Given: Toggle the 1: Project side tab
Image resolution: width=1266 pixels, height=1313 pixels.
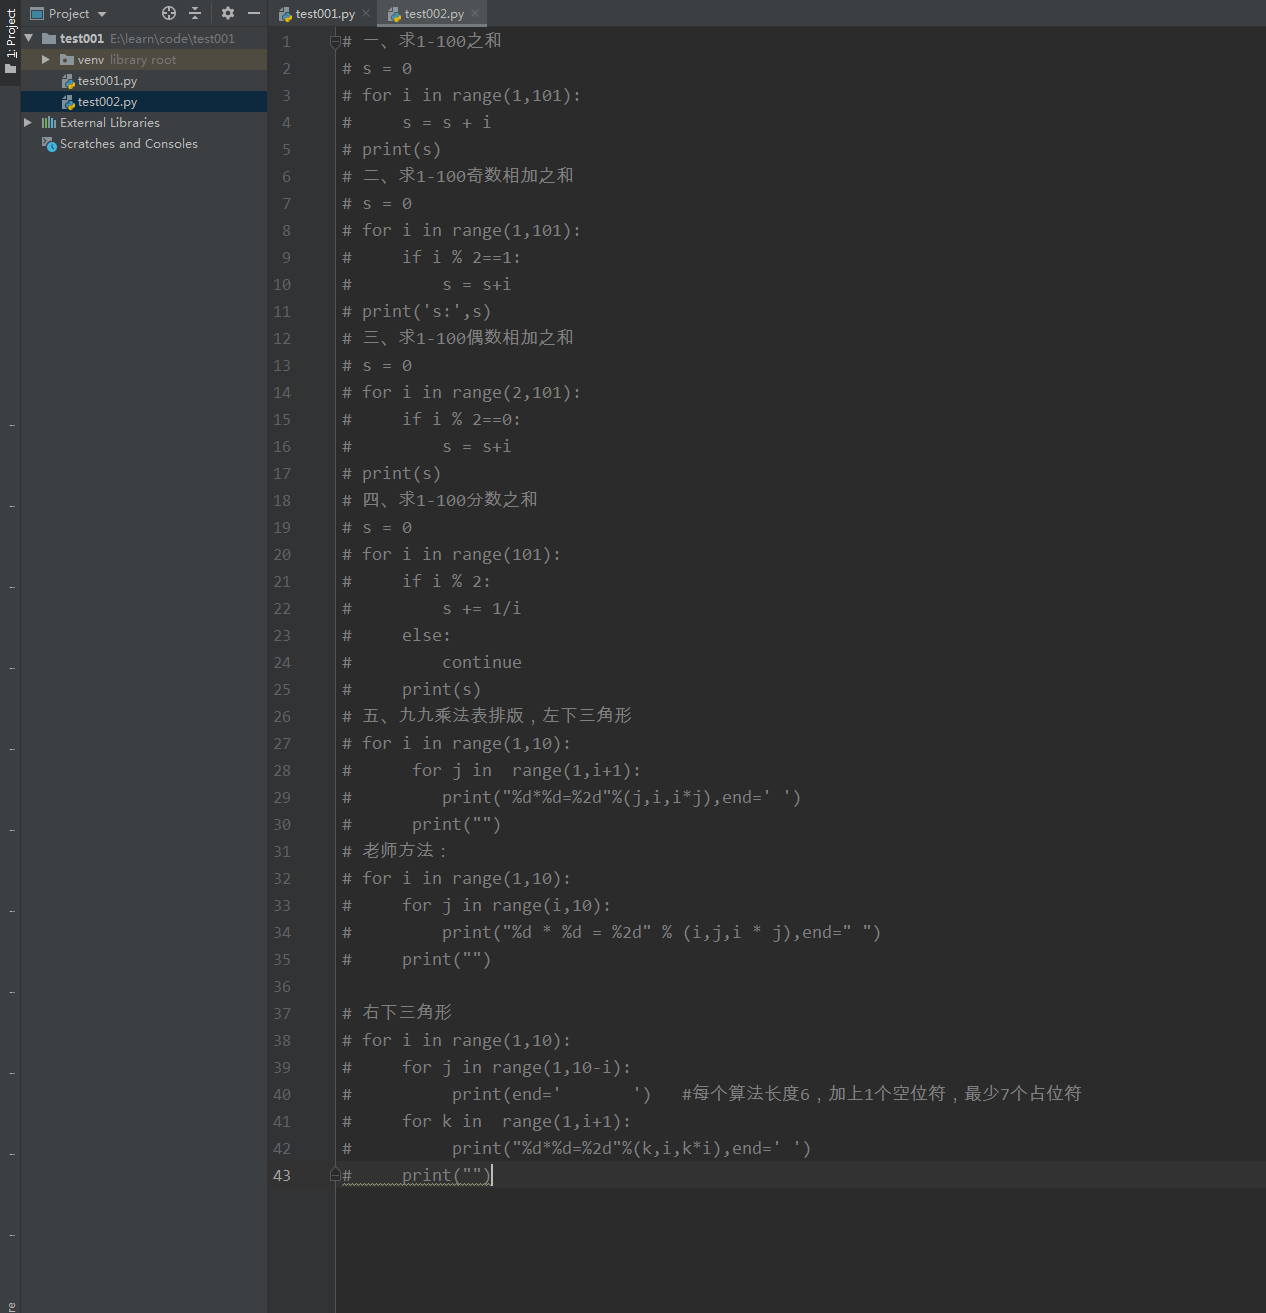Looking at the screenshot, I should click(10, 41).
